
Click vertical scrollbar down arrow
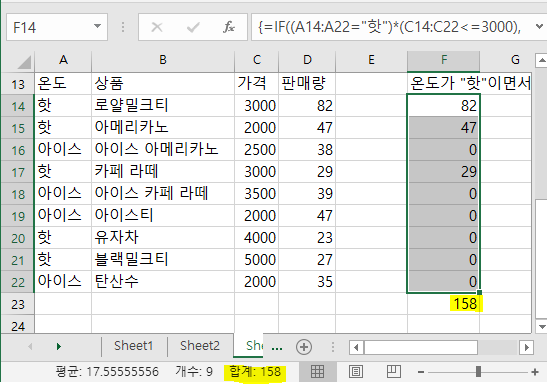541,326
